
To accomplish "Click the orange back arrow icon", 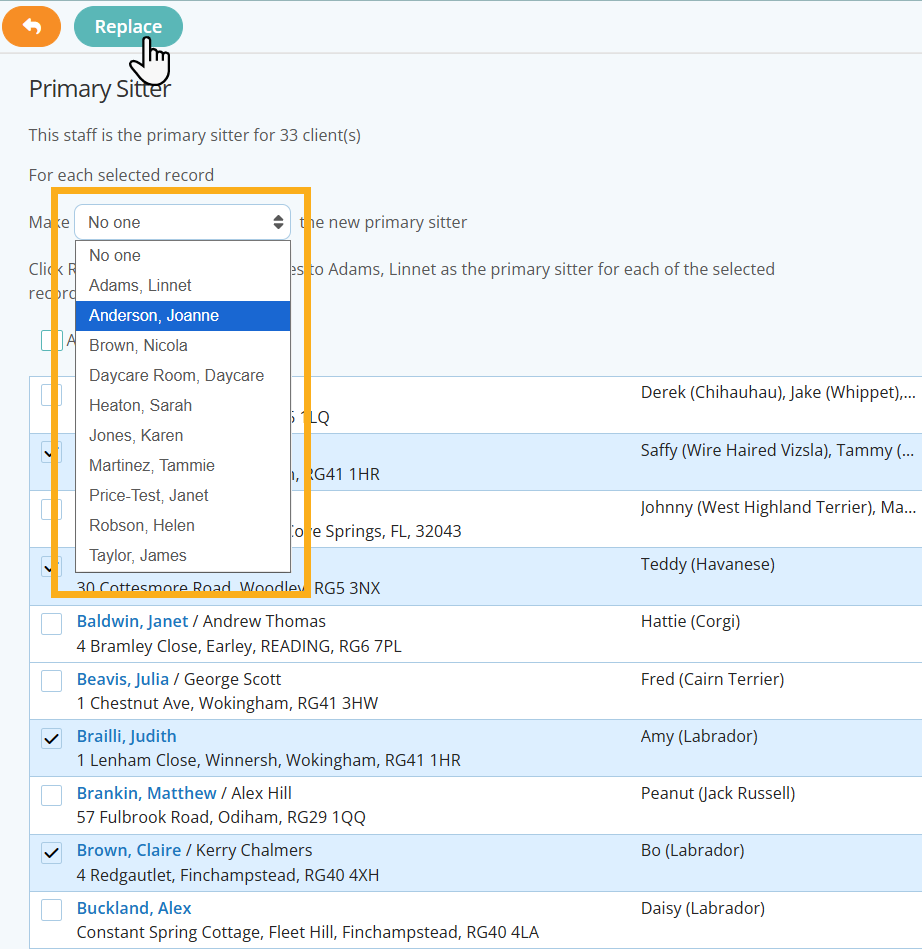I will tap(31, 26).
